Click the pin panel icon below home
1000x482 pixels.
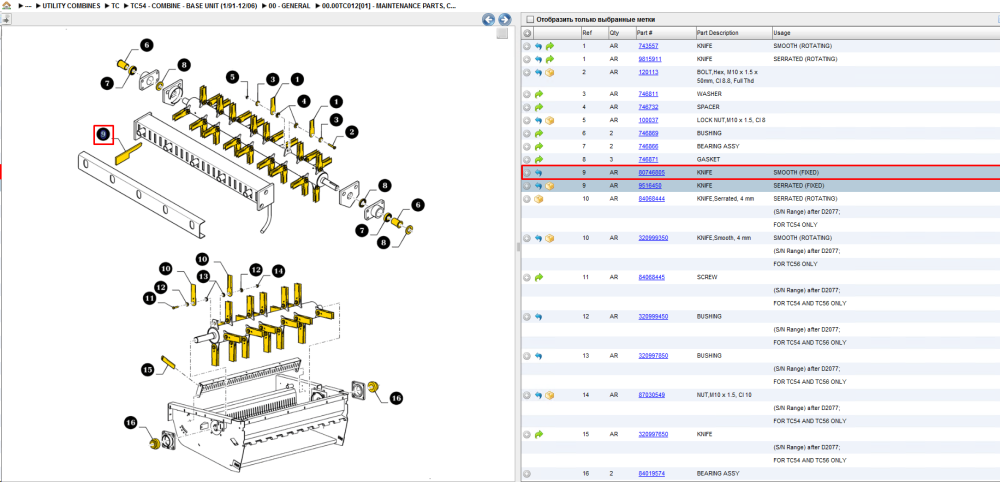[6, 19]
